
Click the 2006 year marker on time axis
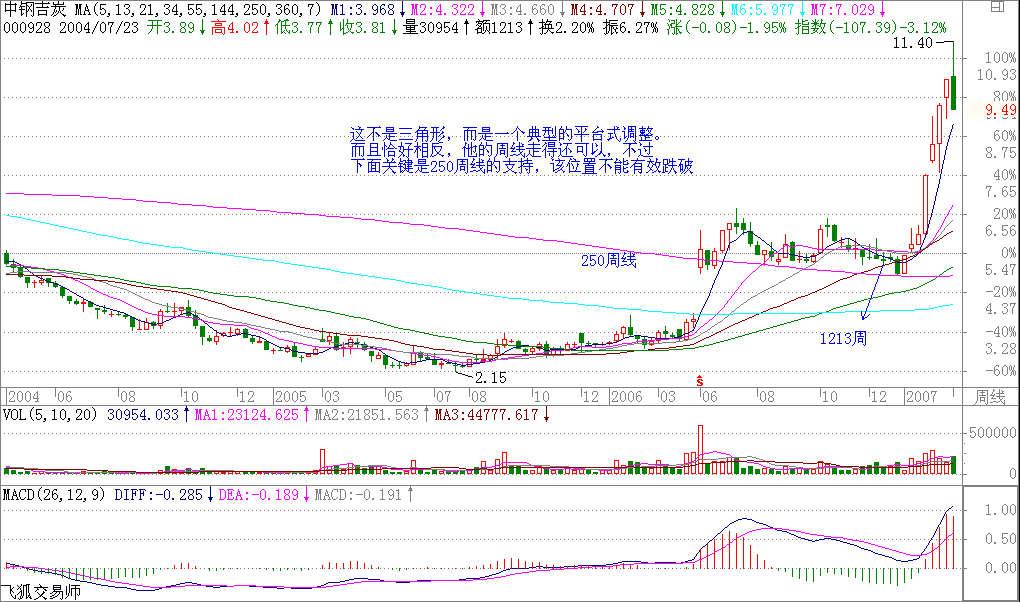tap(630, 397)
